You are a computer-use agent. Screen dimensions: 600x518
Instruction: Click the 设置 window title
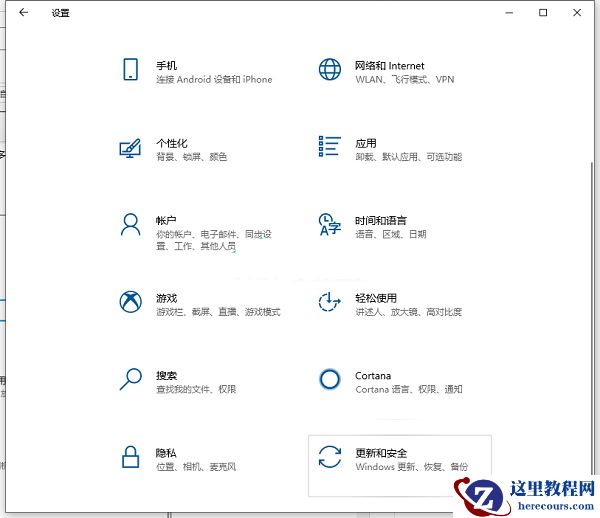[x=60, y=13]
